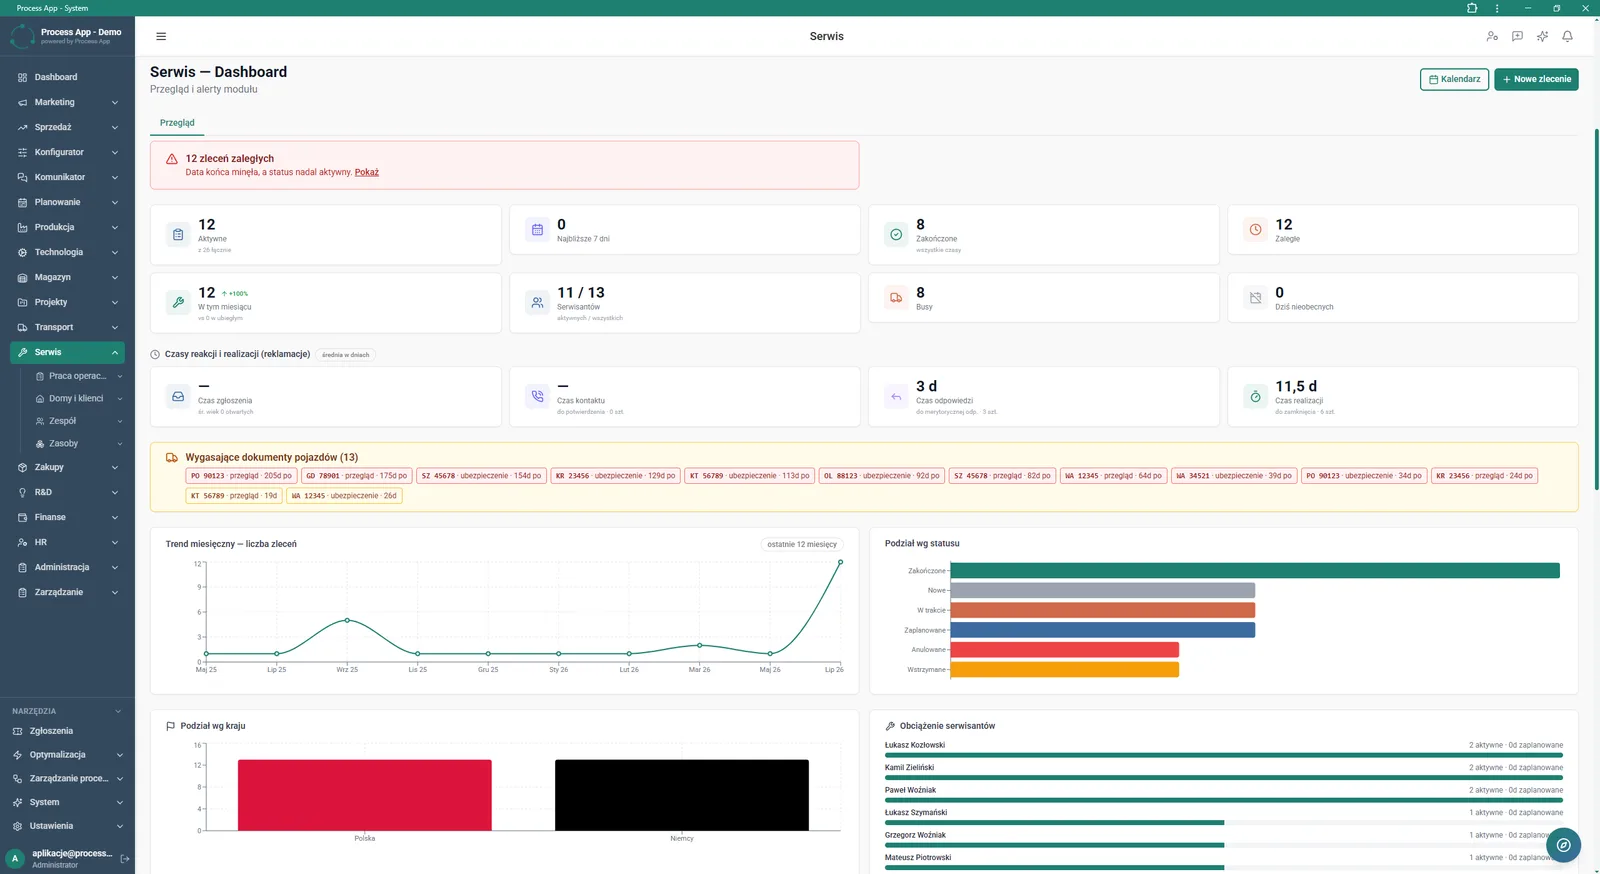
Task: Click the Process App logo in sidebar
Action: pos(22,36)
